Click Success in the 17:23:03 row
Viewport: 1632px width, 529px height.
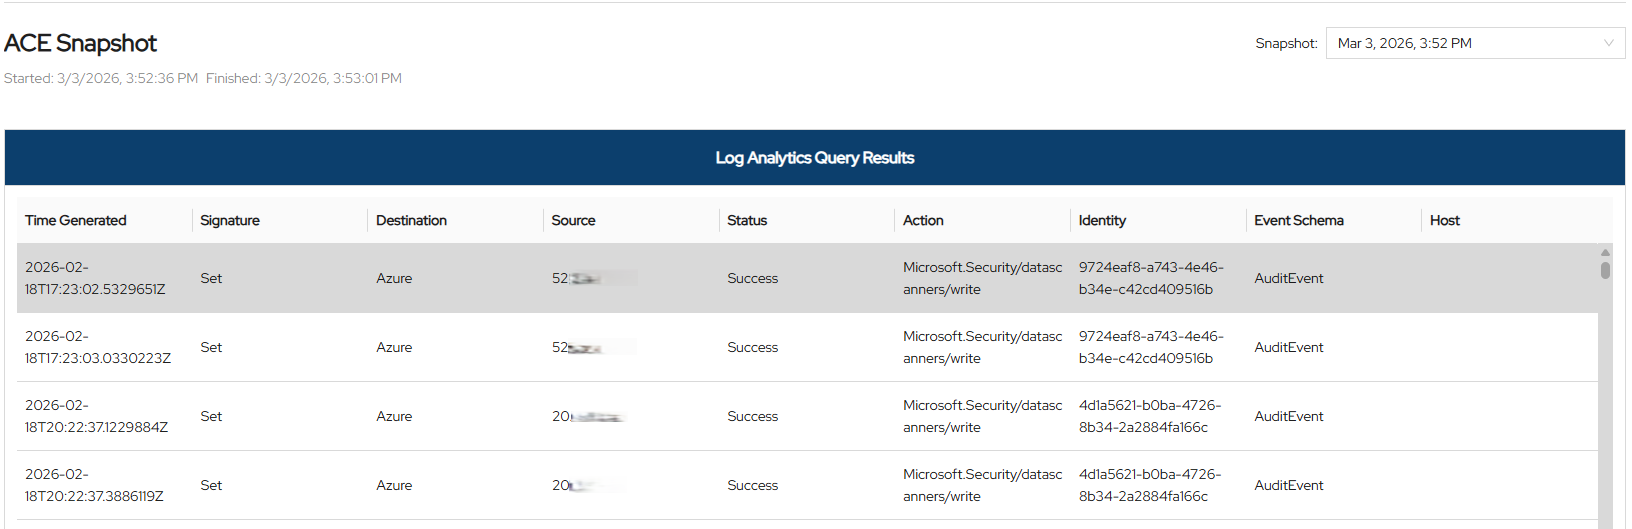[x=752, y=347]
